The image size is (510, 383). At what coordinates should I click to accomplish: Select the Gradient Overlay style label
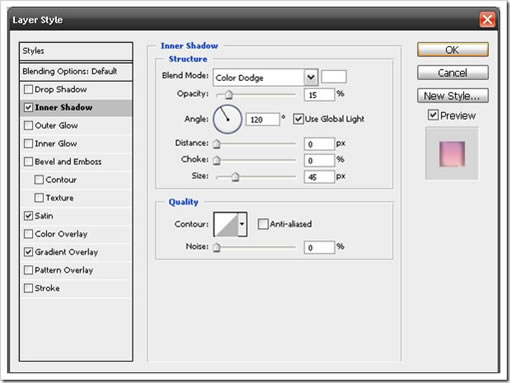pyautogui.click(x=66, y=252)
